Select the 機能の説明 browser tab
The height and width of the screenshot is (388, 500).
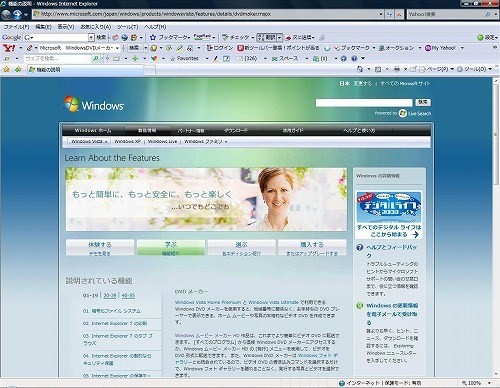click(x=85, y=69)
